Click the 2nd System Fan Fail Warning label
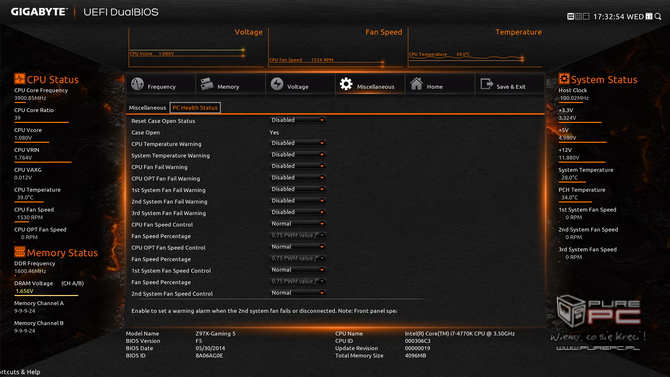The width and height of the screenshot is (670, 377). pos(169,202)
